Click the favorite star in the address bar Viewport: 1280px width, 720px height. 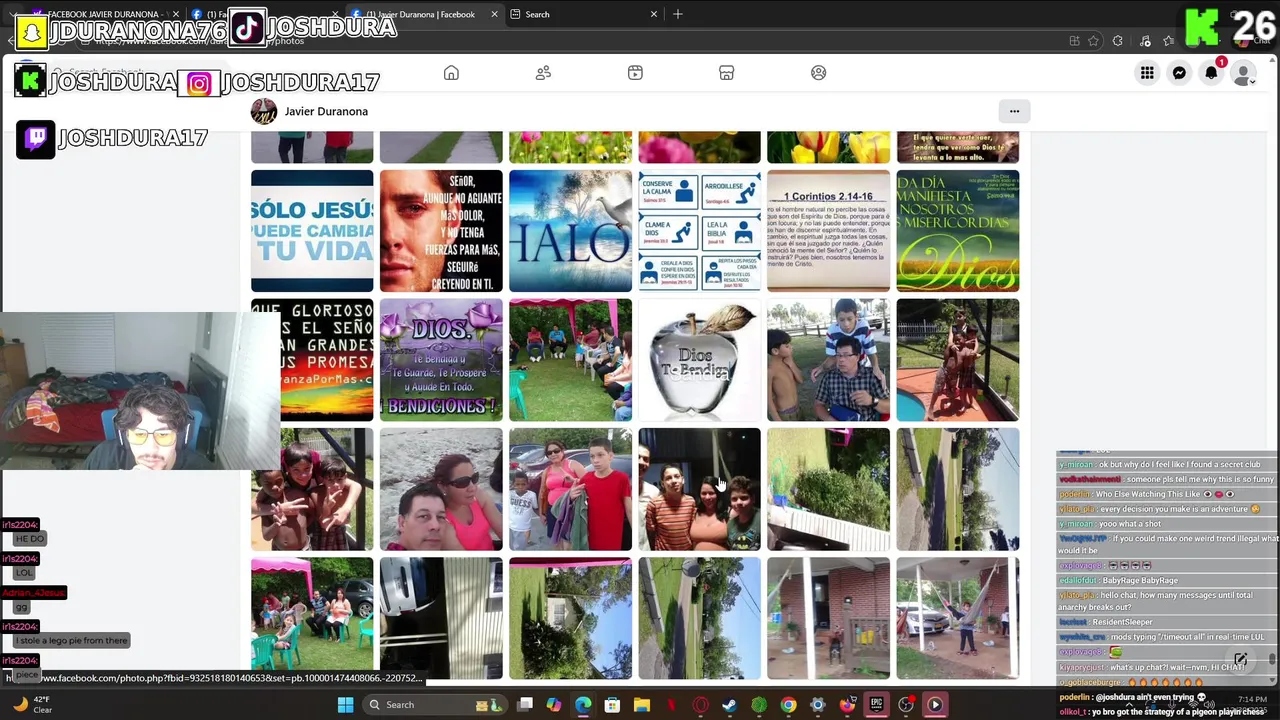[1094, 41]
